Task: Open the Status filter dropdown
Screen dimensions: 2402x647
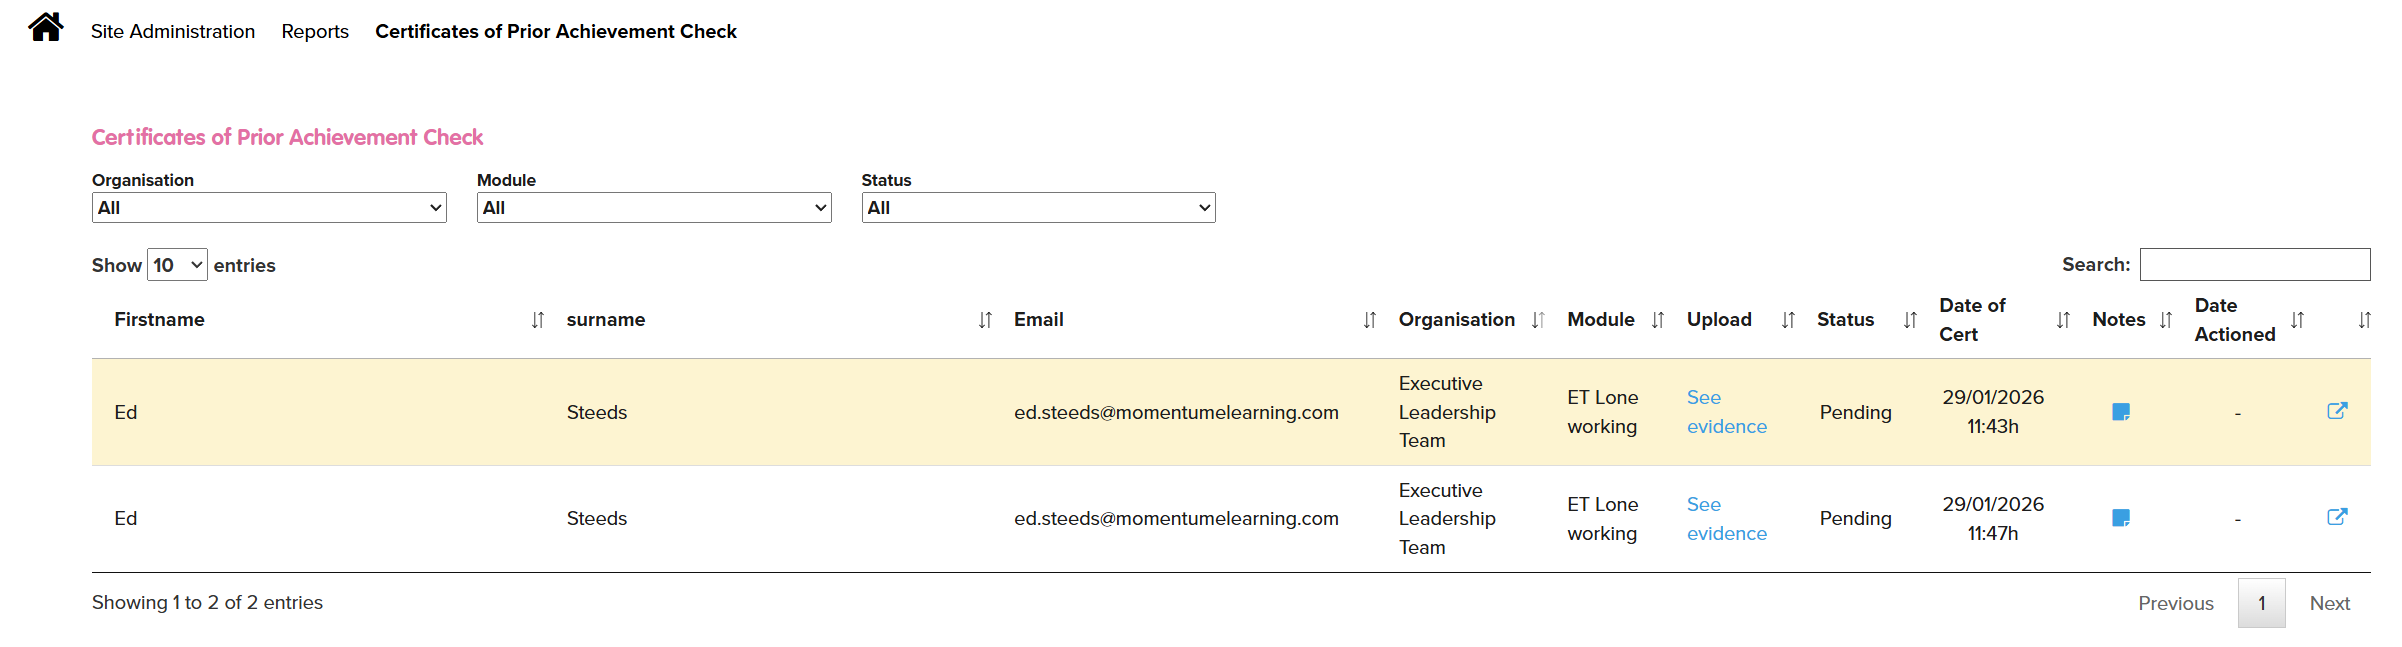Action: click(1038, 208)
